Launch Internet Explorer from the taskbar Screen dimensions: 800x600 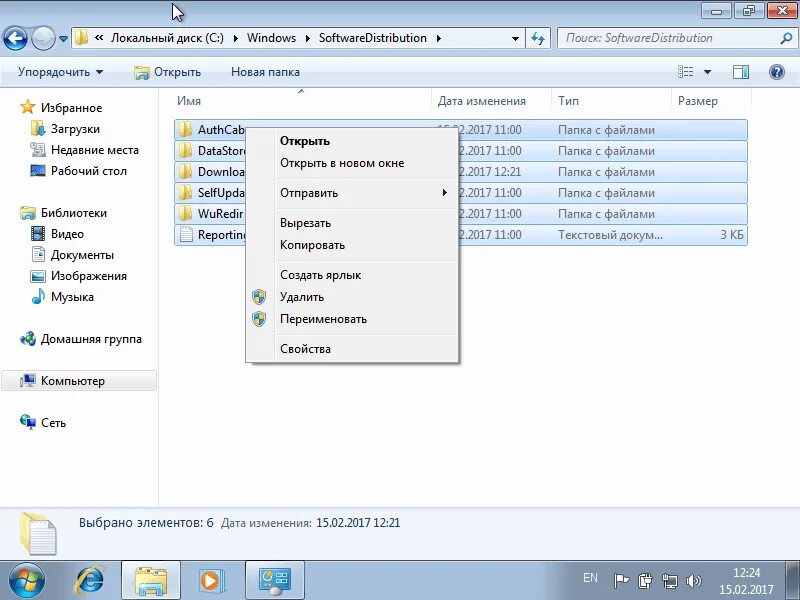[89, 580]
